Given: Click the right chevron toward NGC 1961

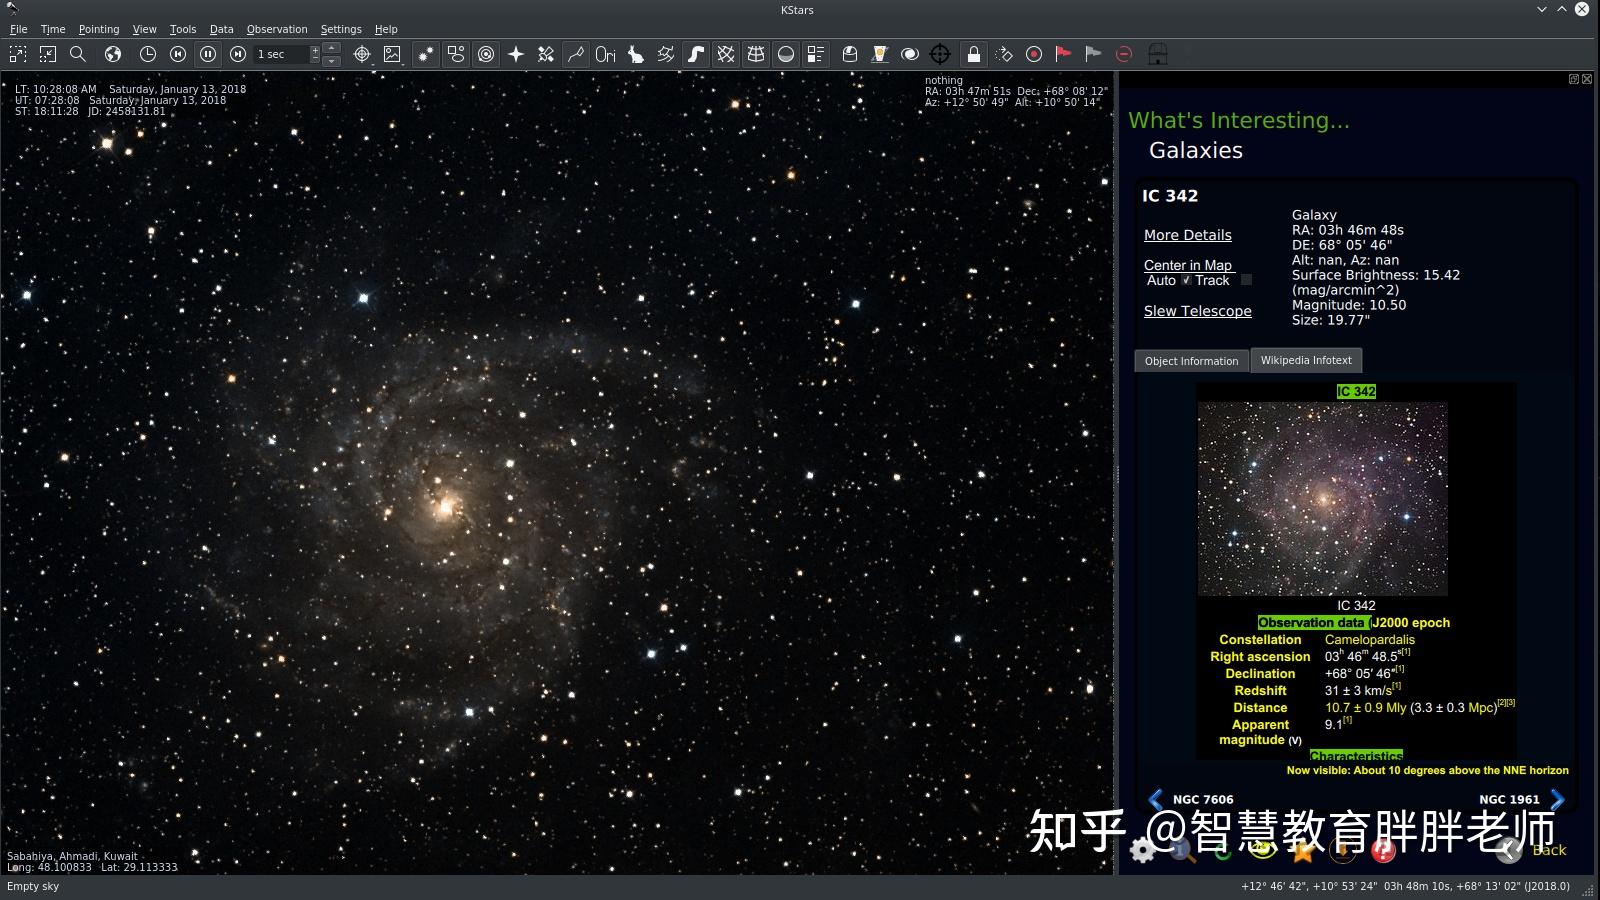Looking at the screenshot, I should coord(1557,799).
